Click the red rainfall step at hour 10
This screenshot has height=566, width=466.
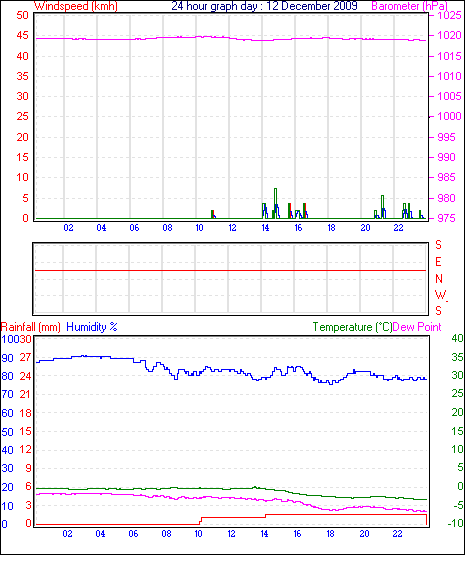click(201, 521)
